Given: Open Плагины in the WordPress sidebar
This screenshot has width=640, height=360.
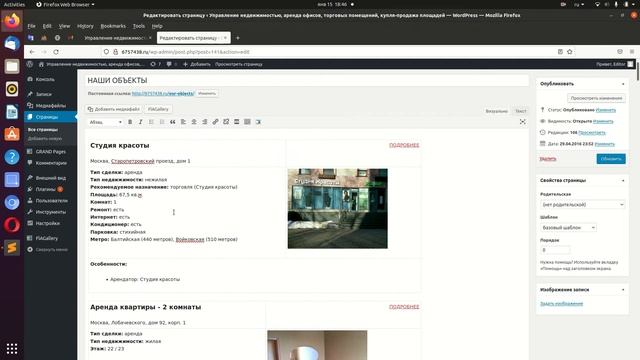Looking at the screenshot, I should [45, 189].
